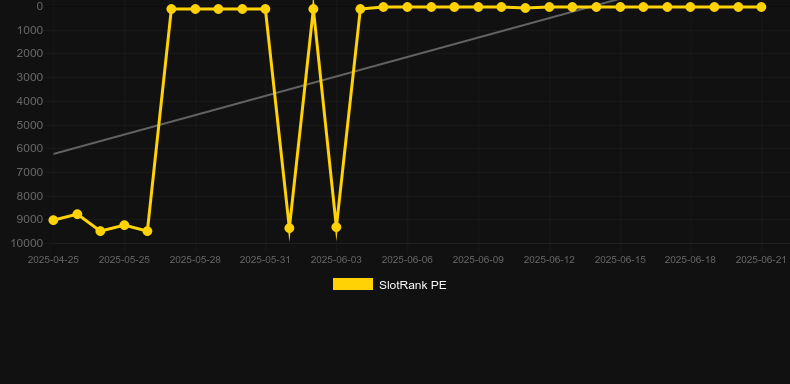Select the low data point at 2025-06-03
The width and height of the screenshot is (790, 384).
point(336,227)
